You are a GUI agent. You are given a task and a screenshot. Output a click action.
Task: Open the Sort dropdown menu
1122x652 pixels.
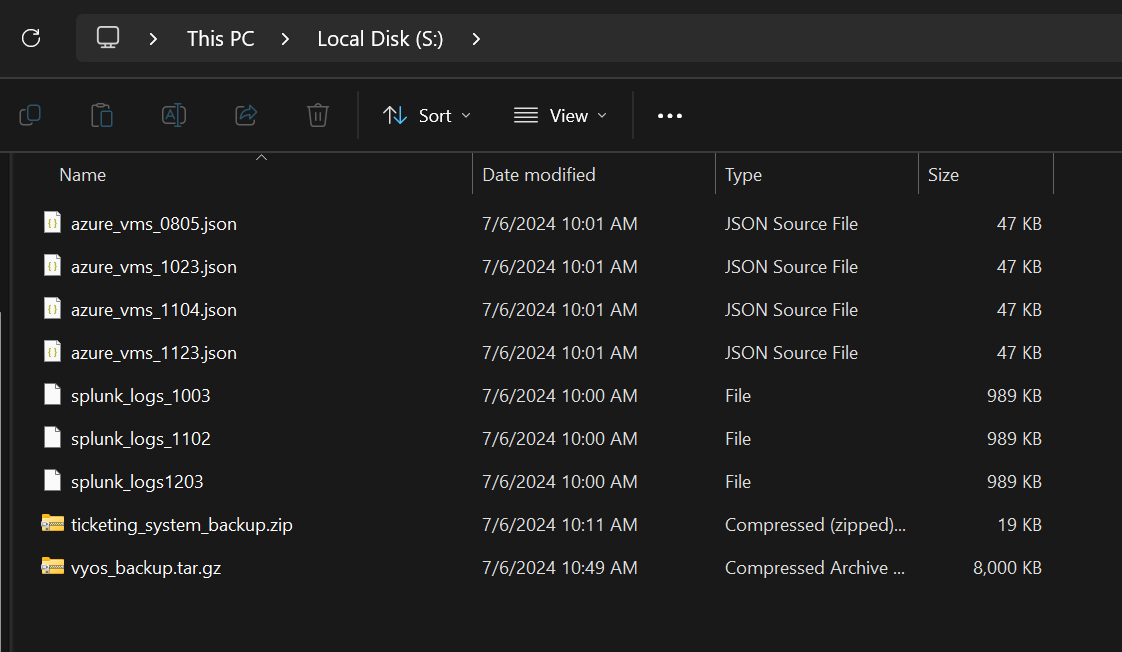[x=427, y=116]
